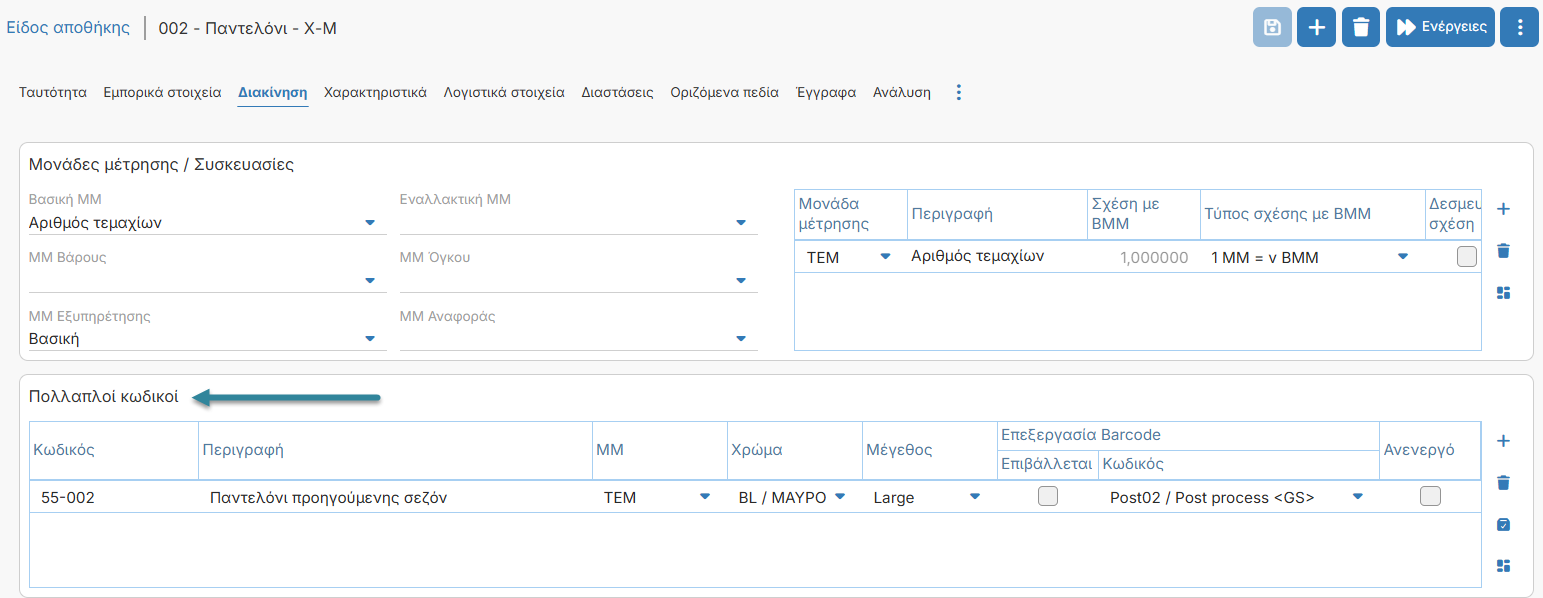
Task: Delete row from Πολλαπλοί κωδικοί grid
Action: pyautogui.click(x=1502, y=483)
